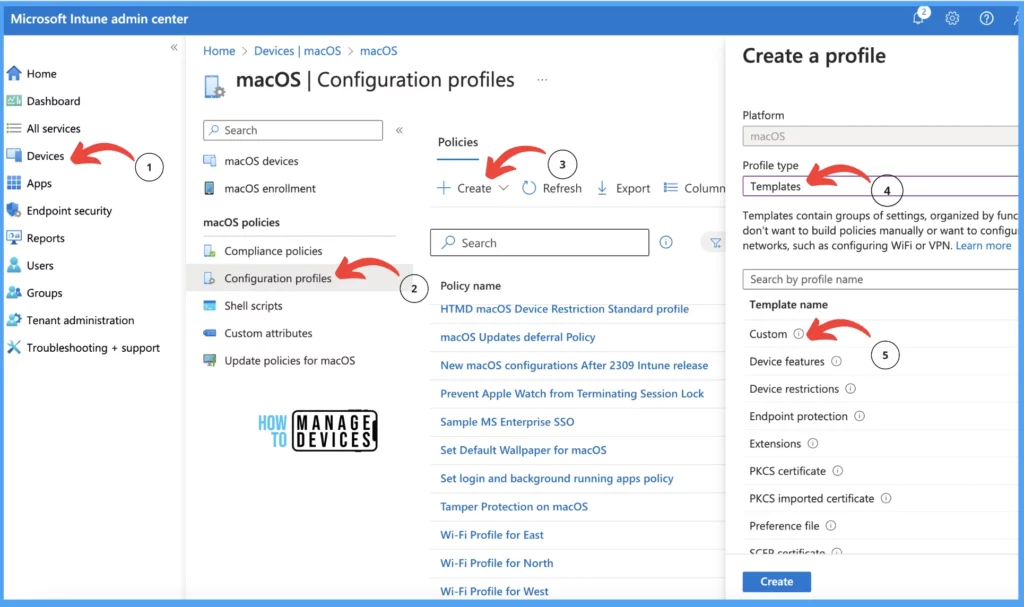The height and width of the screenshot is (607, 1024).
Task: Click info icon beside policy search
Action: 665,242
